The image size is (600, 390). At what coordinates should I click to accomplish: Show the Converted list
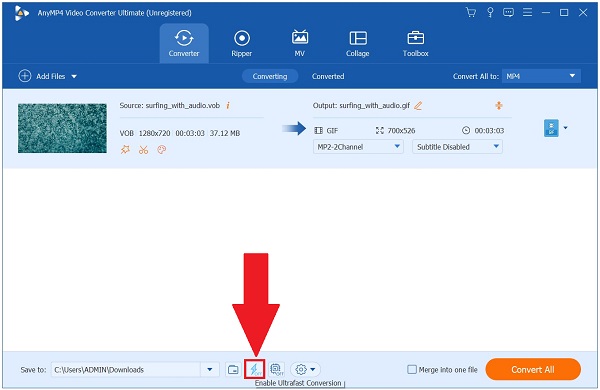coord(328,76)
